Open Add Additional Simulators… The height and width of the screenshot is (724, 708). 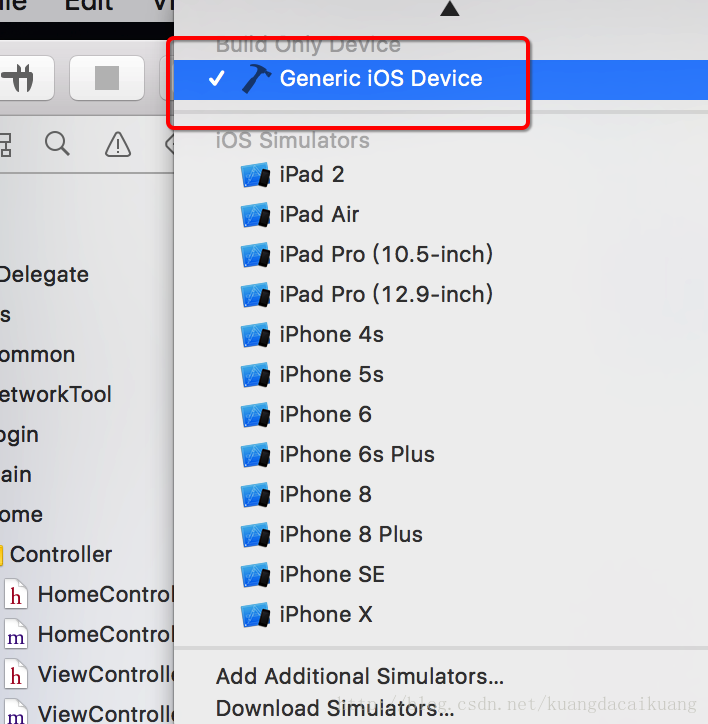[359, 676]
